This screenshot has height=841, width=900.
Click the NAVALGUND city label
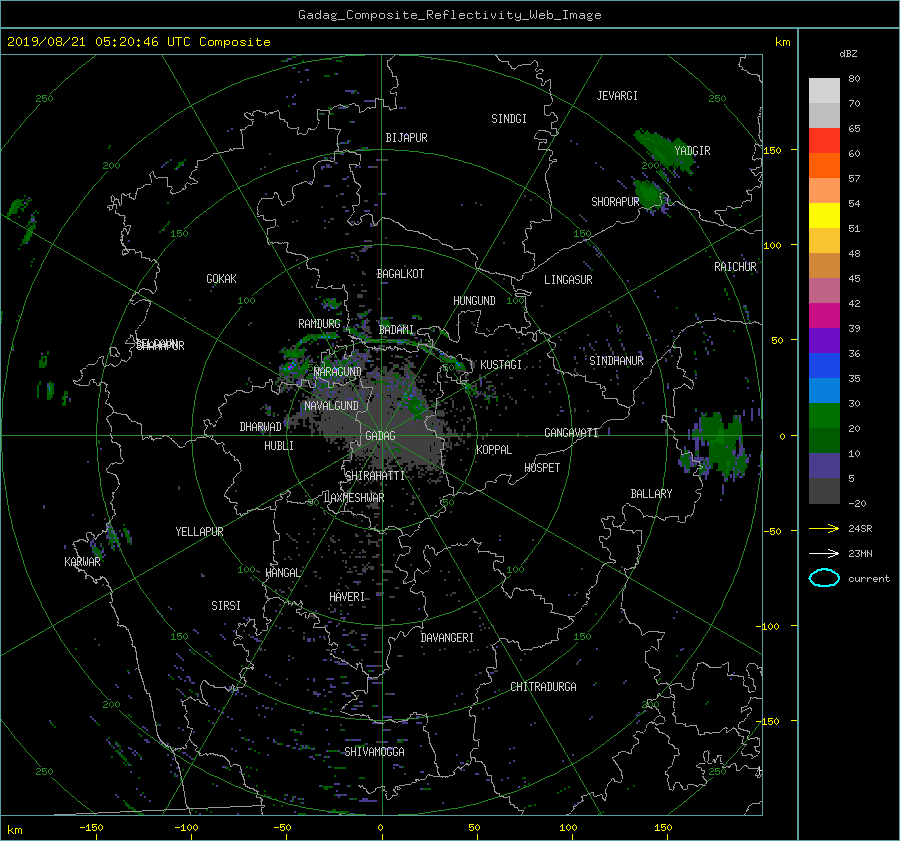tap(331, 406)
